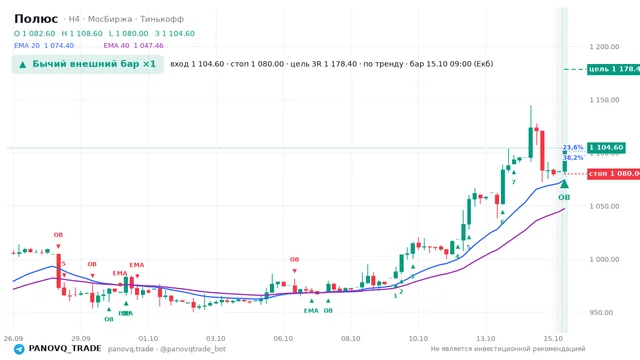The width and height of the screenshot is (640, 360).
Task: Click the '23,6%' Fibonacci level label
Action: click(x=573, y=147)
